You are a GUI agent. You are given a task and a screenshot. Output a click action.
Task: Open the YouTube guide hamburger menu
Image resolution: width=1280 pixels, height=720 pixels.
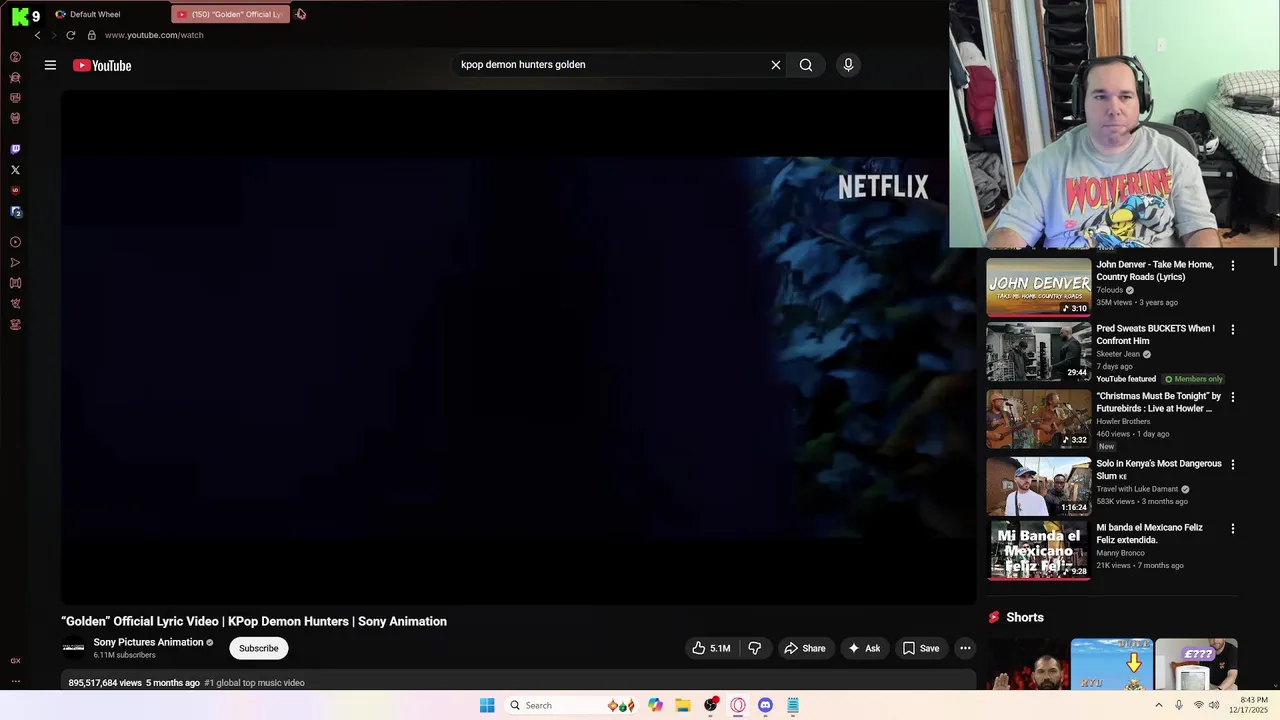click(x=50, y=65)
